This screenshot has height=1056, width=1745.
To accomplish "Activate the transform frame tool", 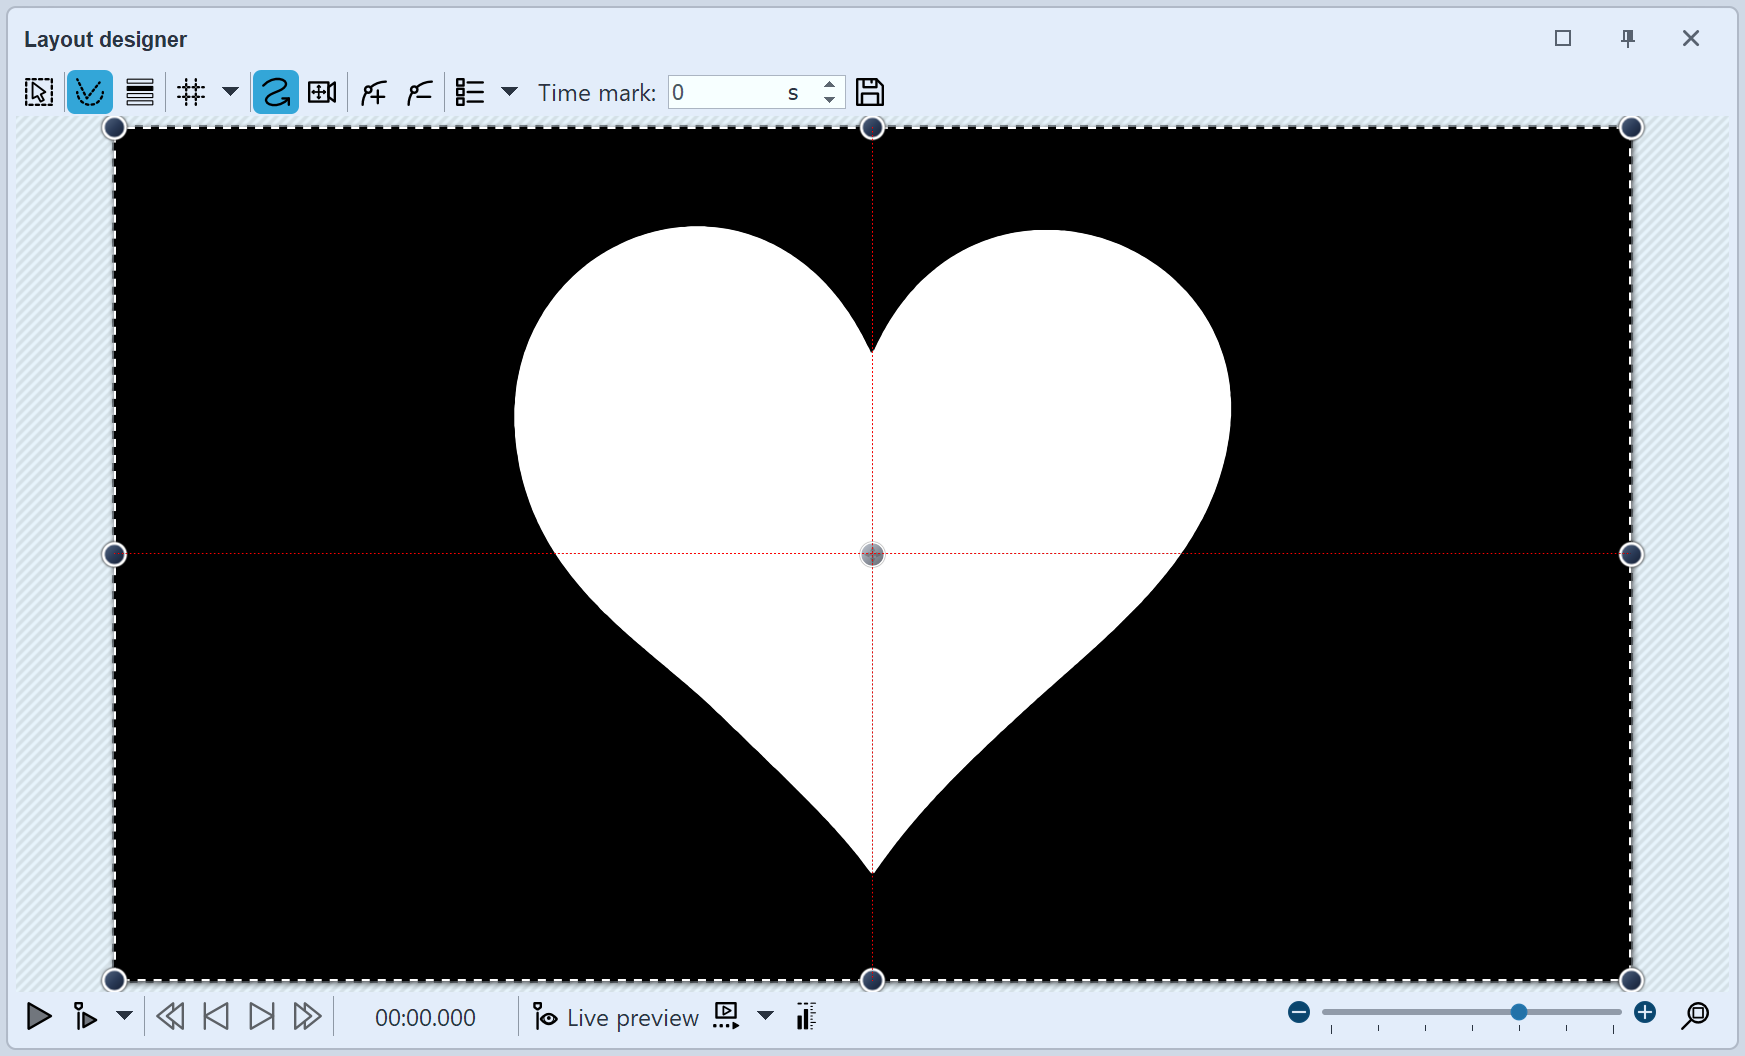I will coord(321,91).
